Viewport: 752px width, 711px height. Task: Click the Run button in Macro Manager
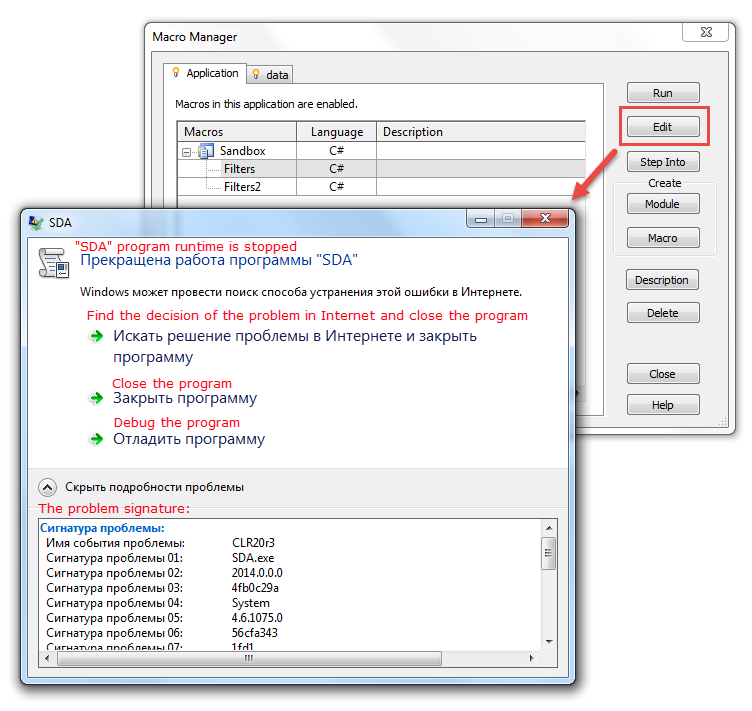click(663, 93)
